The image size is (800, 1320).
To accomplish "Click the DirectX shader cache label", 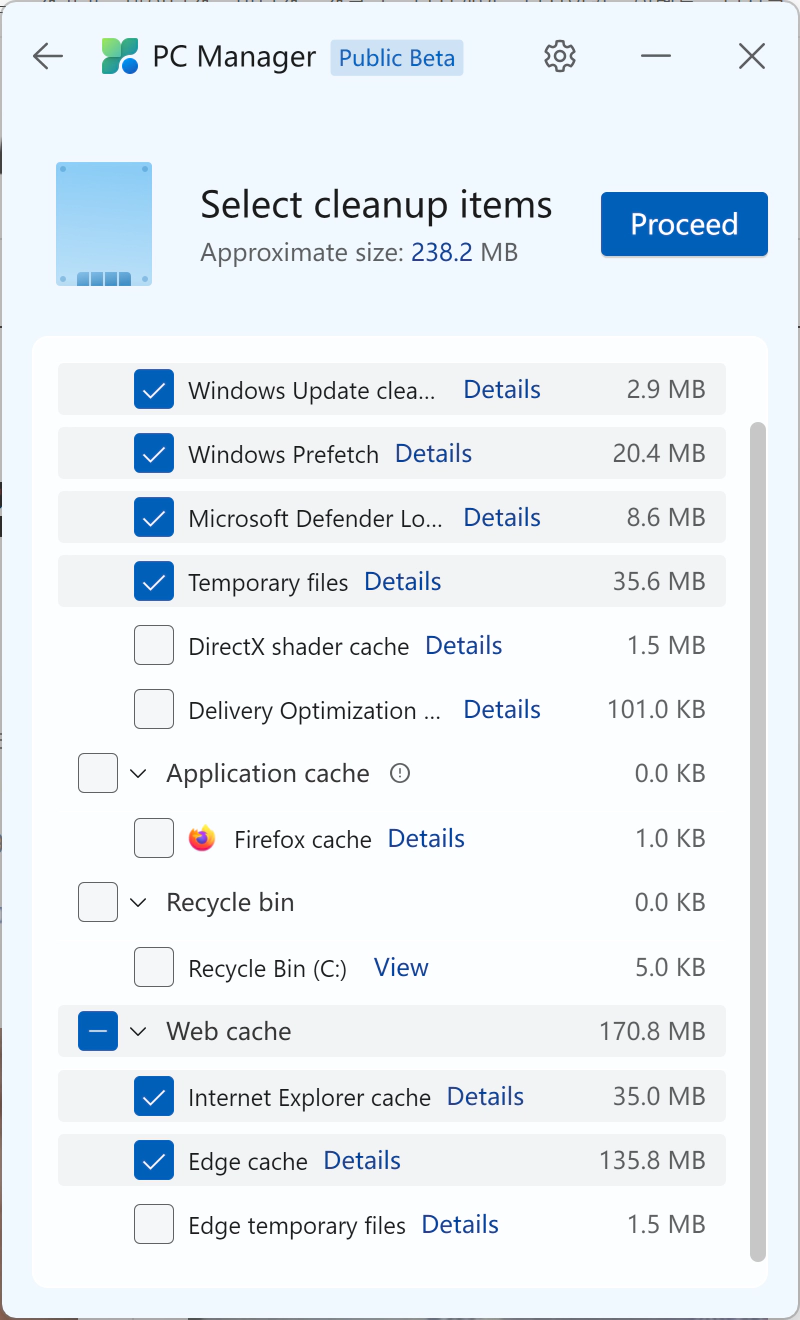I will pos(298,646).
